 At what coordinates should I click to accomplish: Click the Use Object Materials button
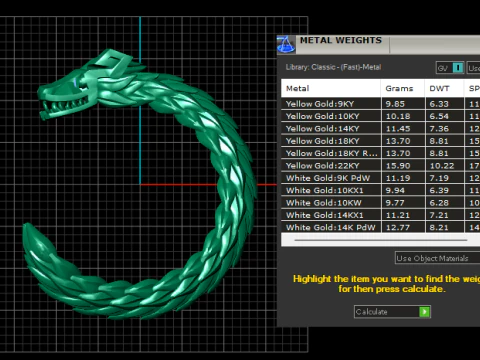point(438,258)
